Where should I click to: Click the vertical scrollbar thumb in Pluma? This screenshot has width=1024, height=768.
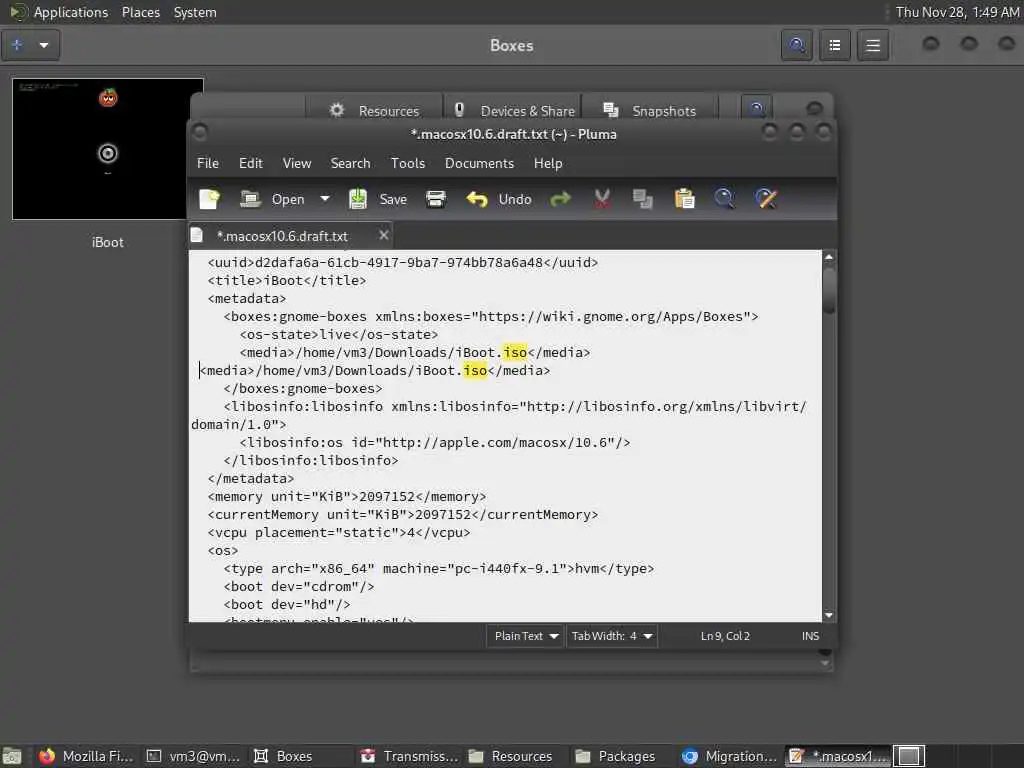[829, 289]
